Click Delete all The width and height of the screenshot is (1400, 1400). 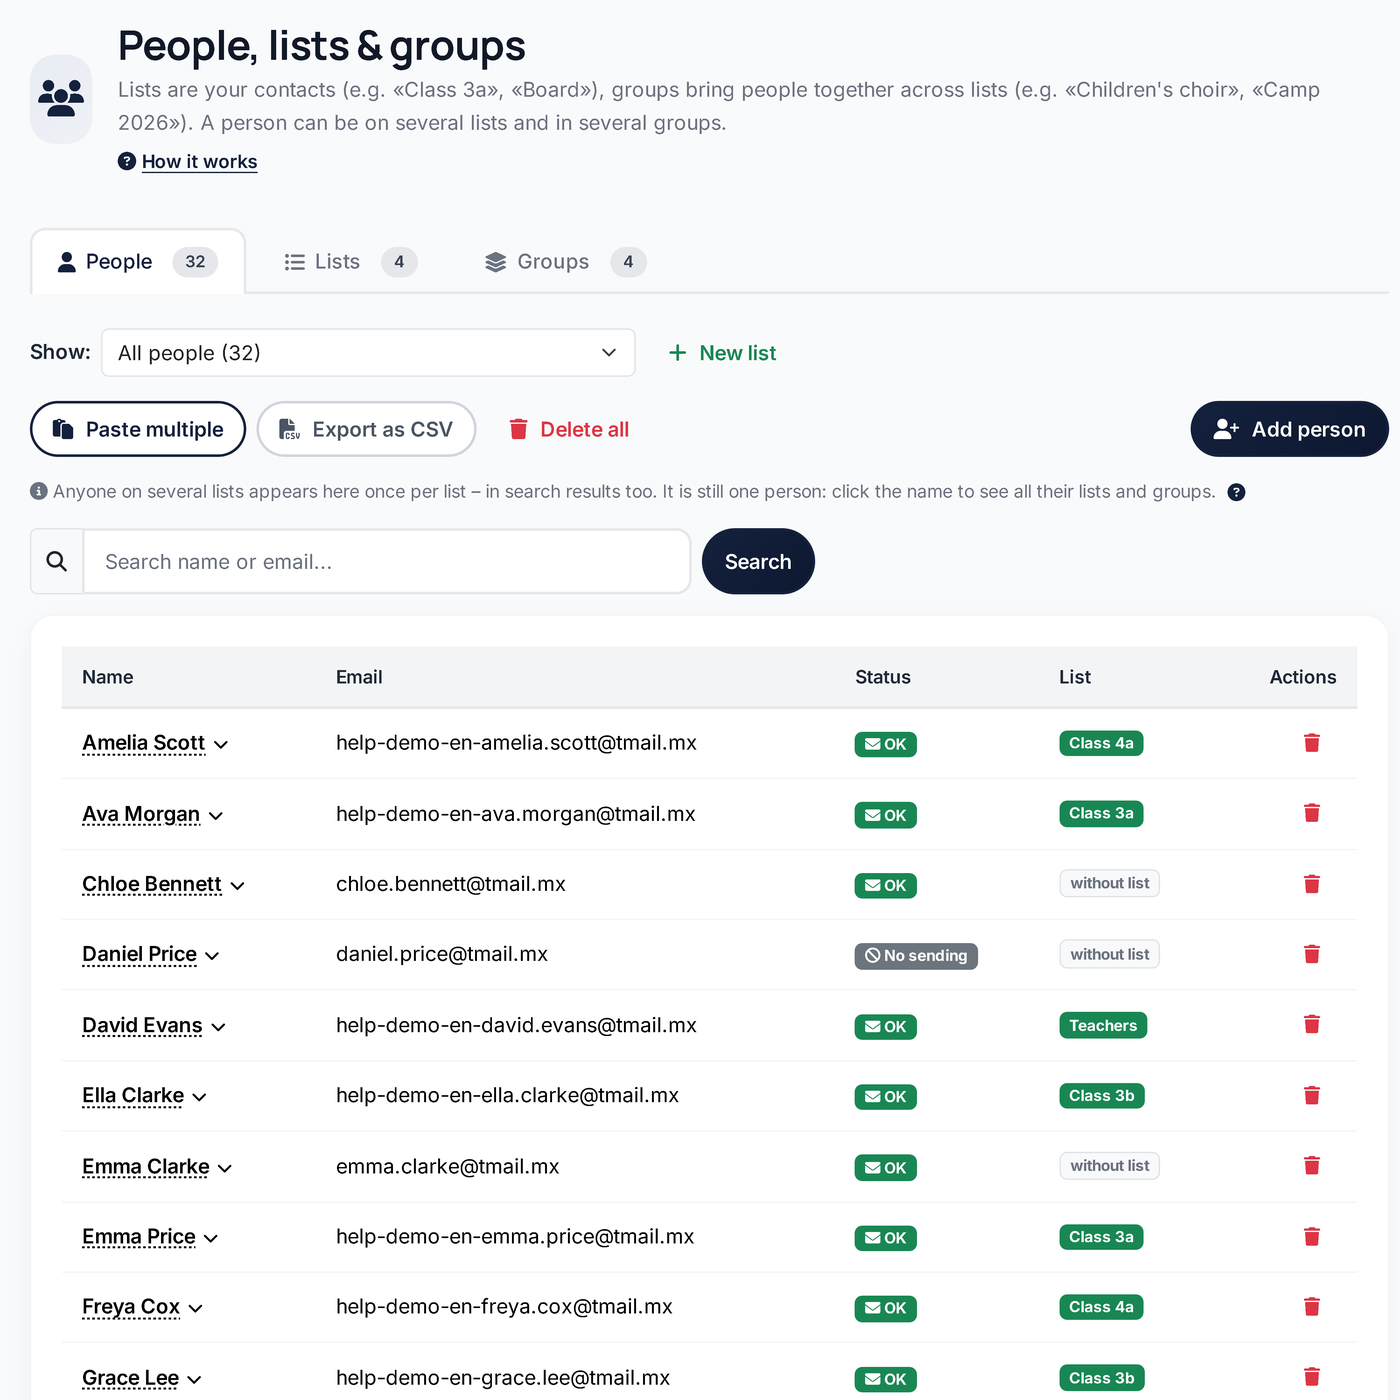569,429
